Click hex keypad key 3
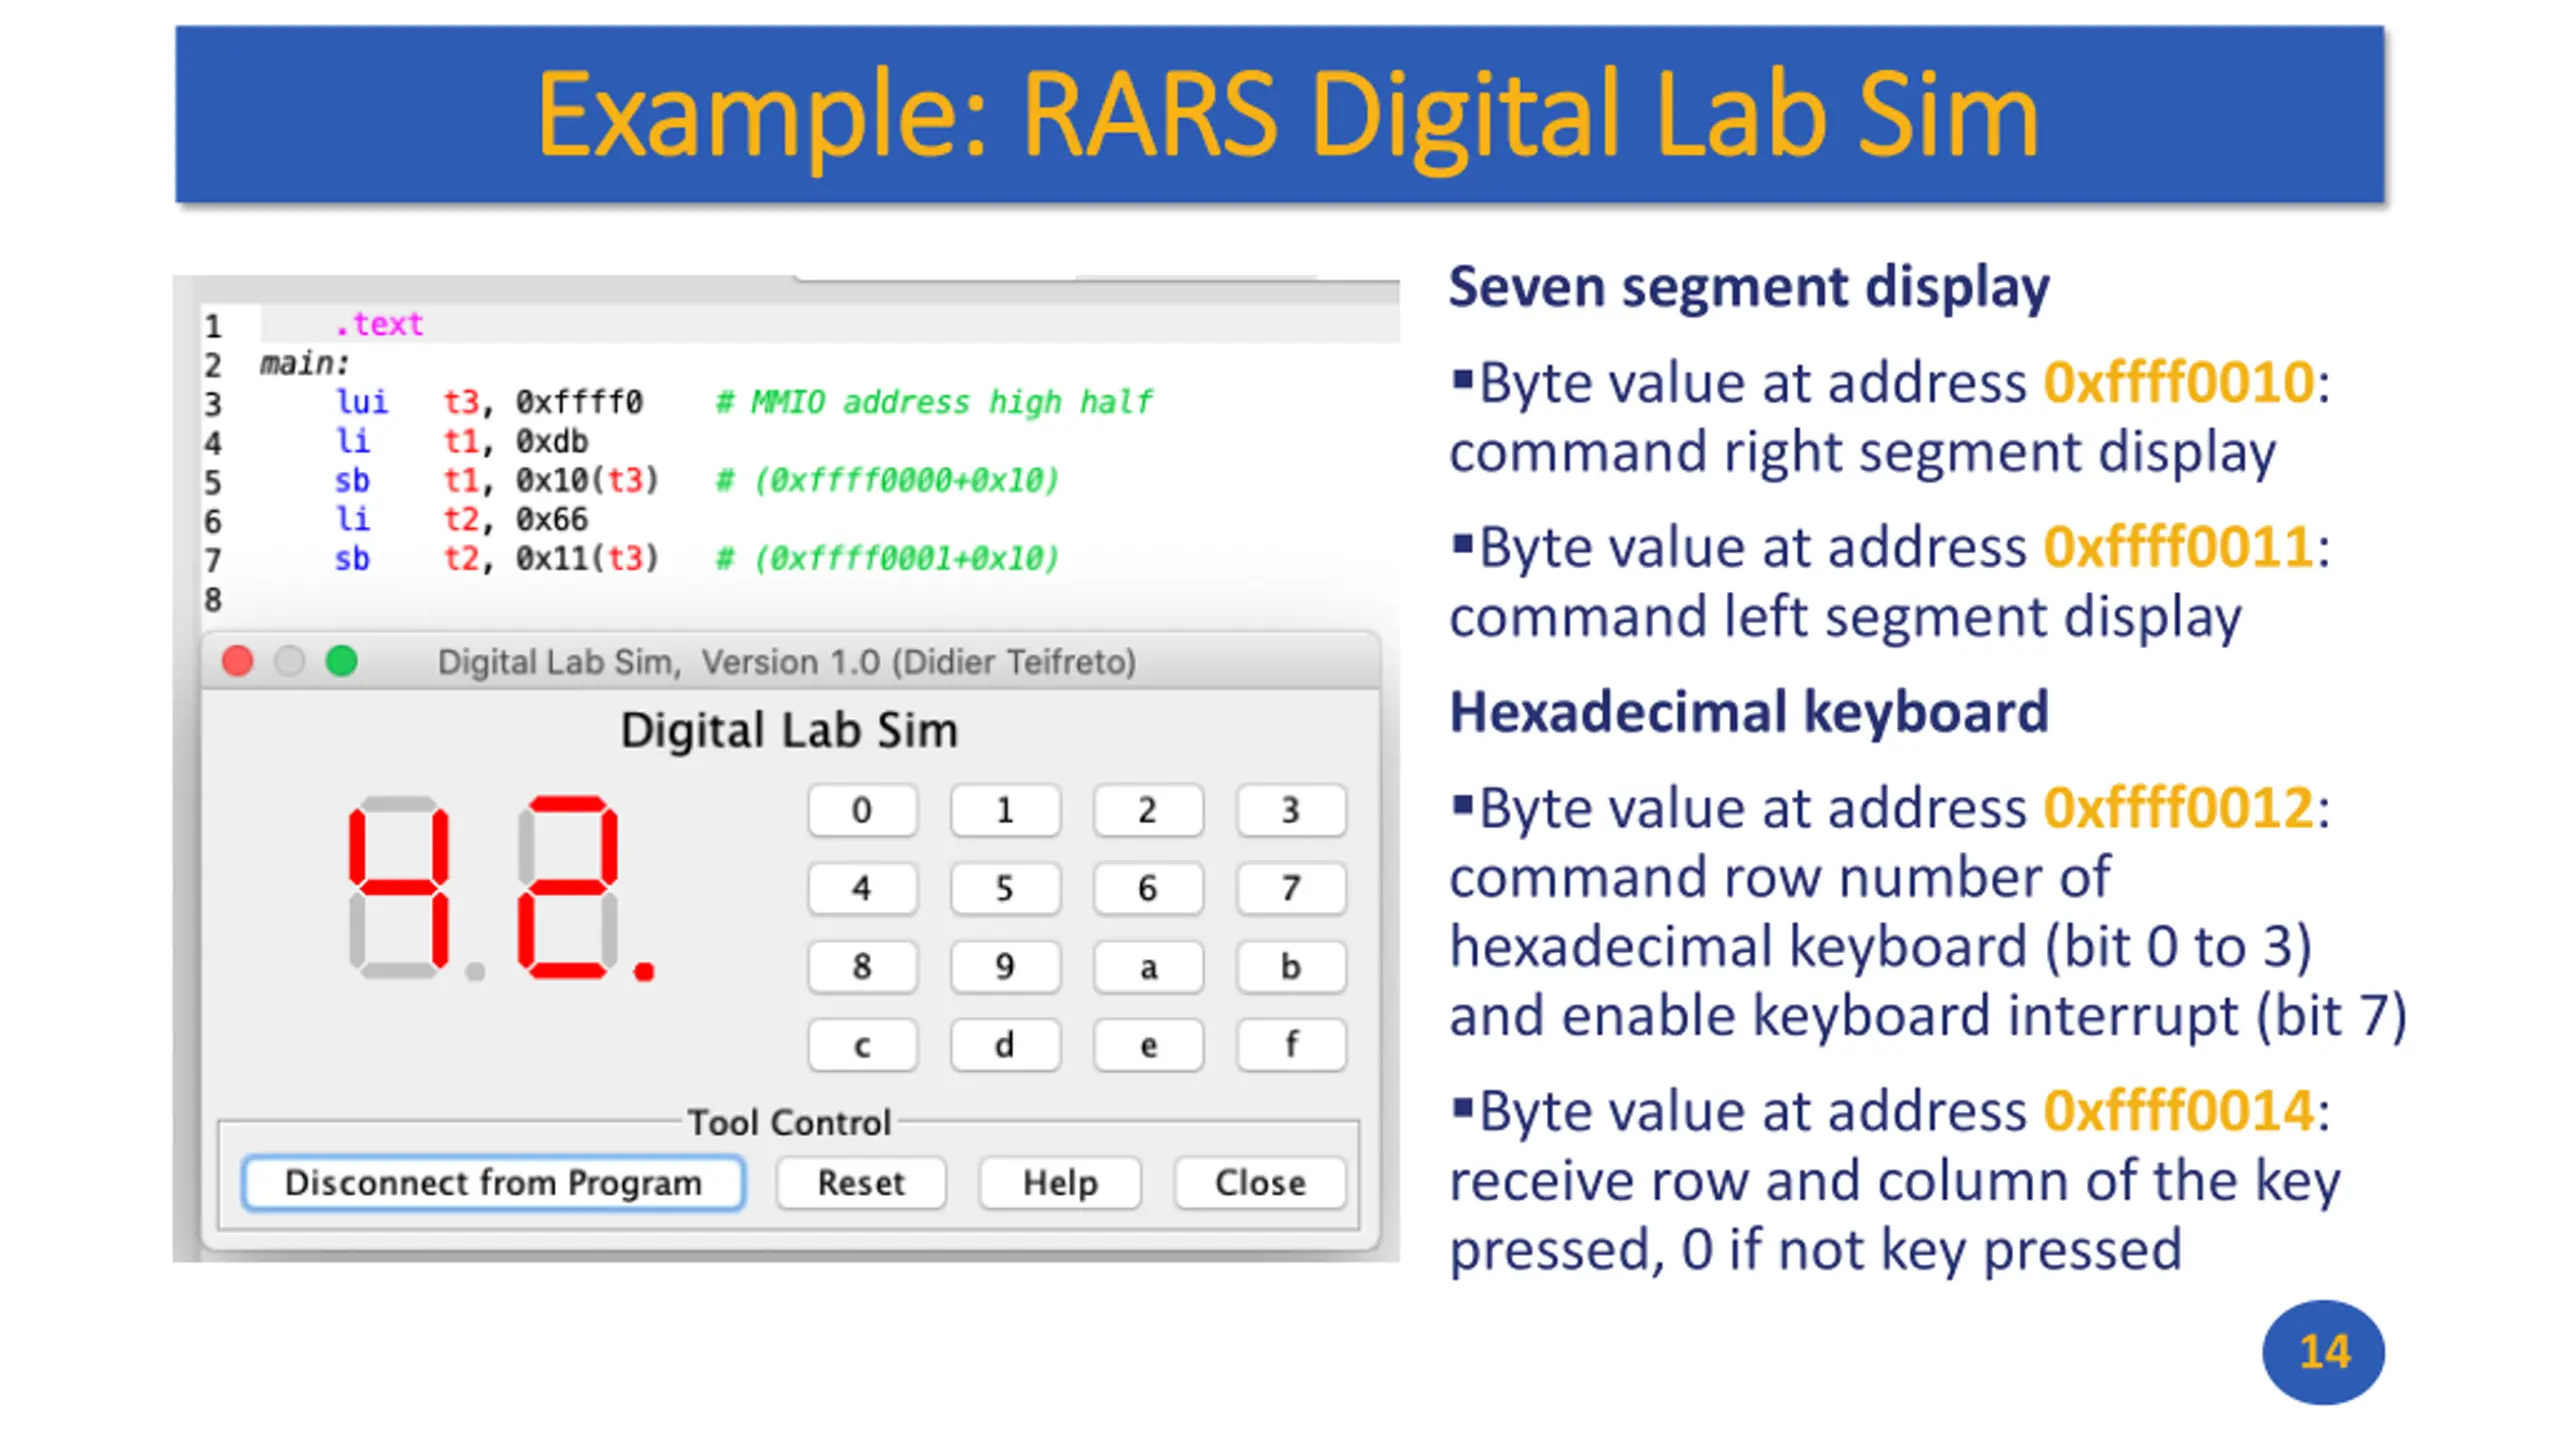Screen dimensions: 2560x1440 pyautogui.click(x=1290, y=810)
